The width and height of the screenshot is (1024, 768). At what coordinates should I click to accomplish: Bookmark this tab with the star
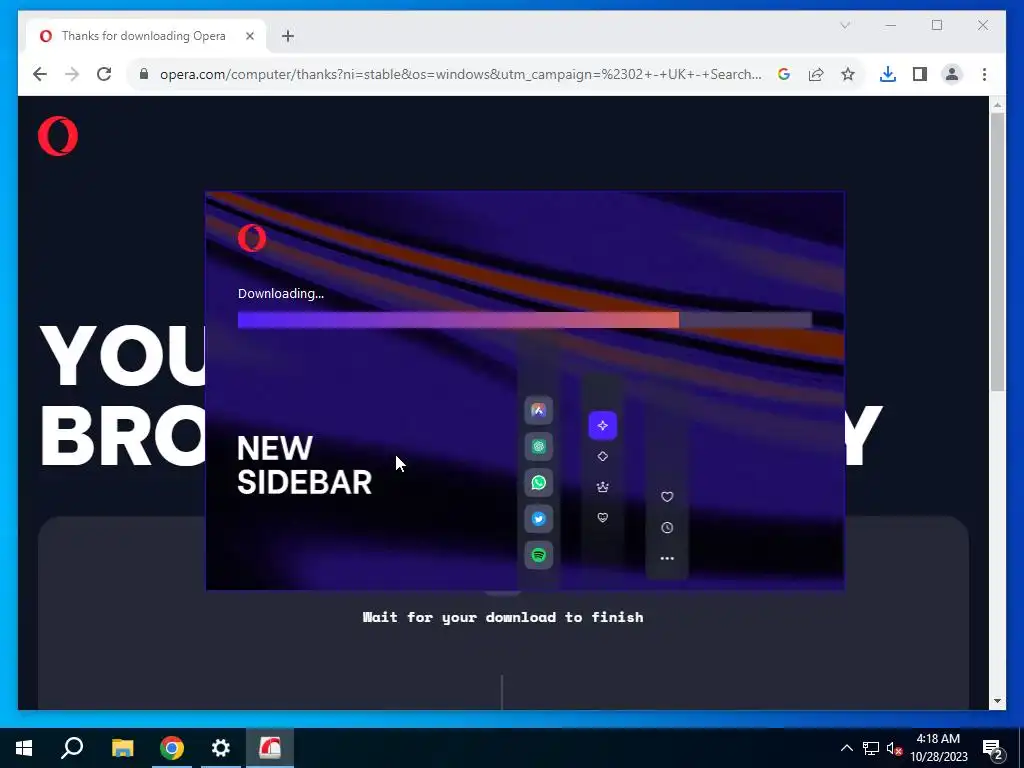pyautogui.click(x=848, y=74)
